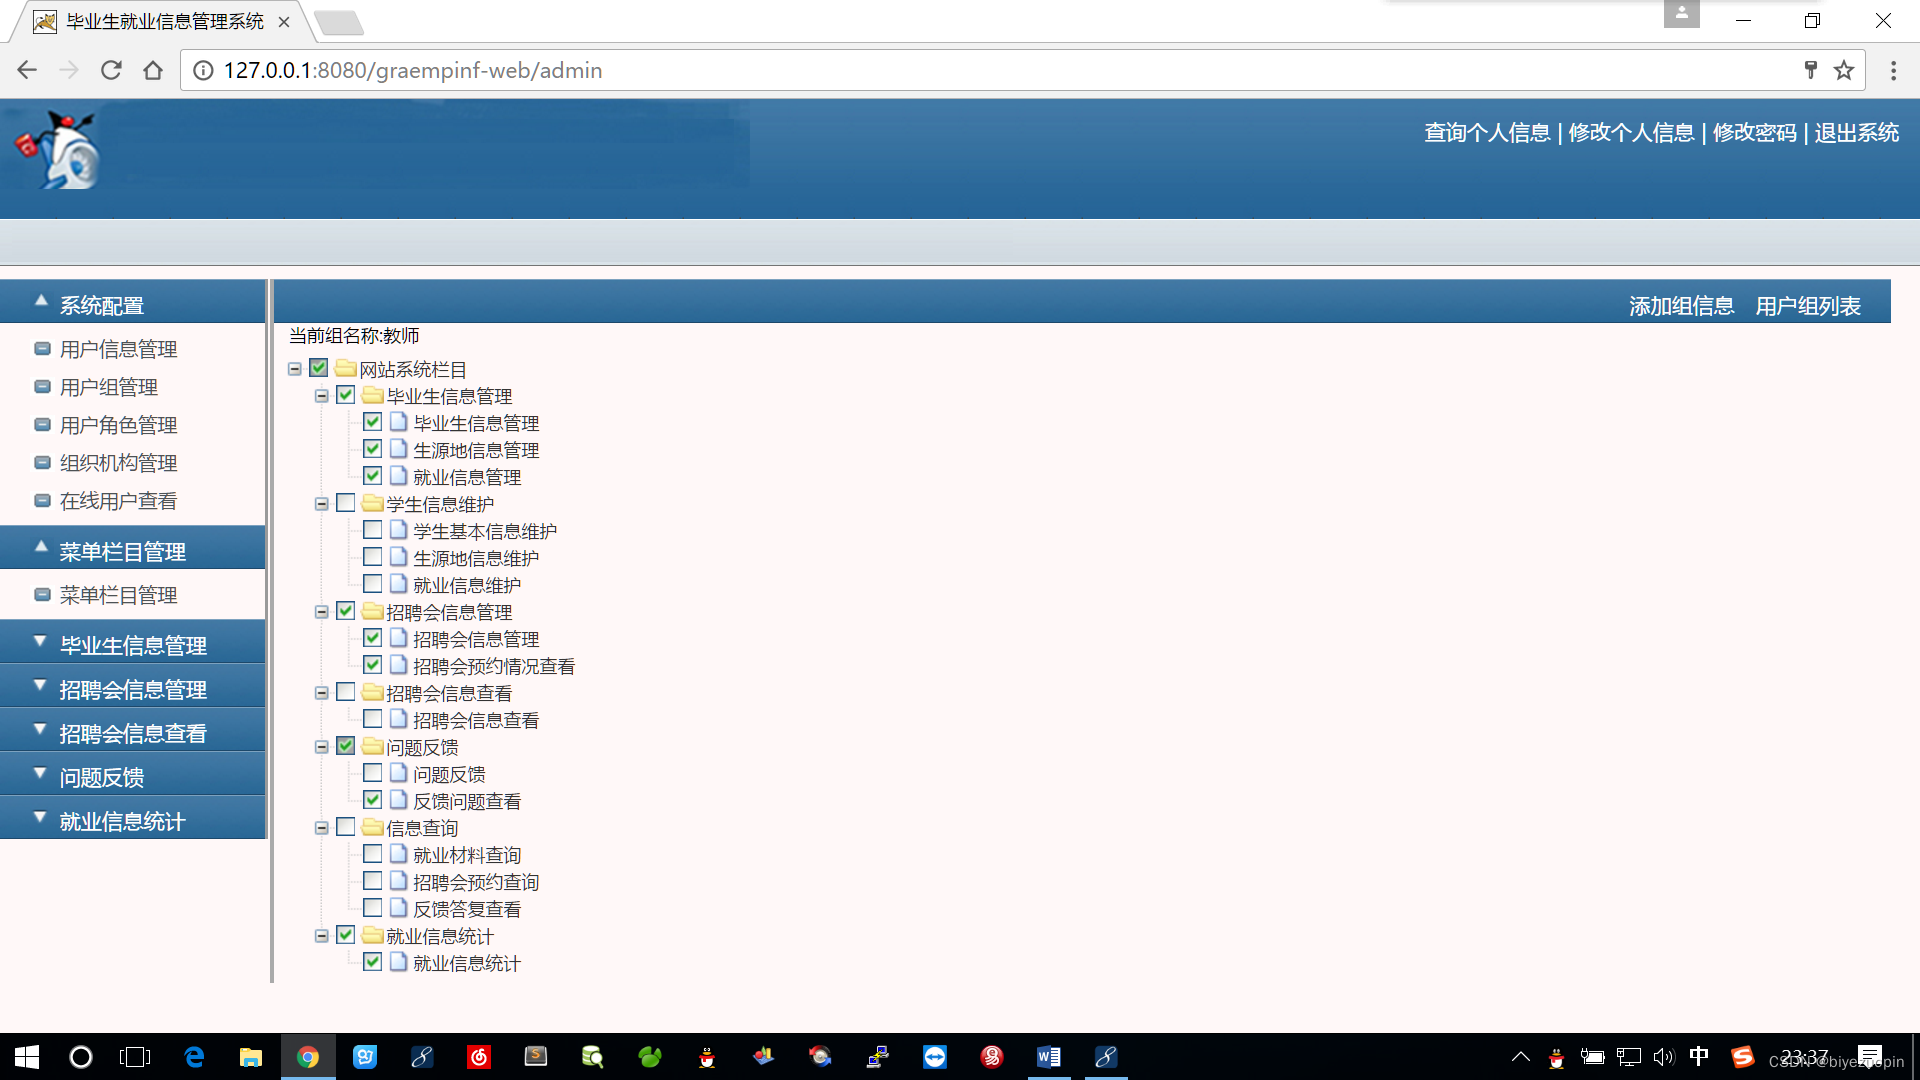
Task: Open Word from taskbar
Action: coord(1049,1057)
